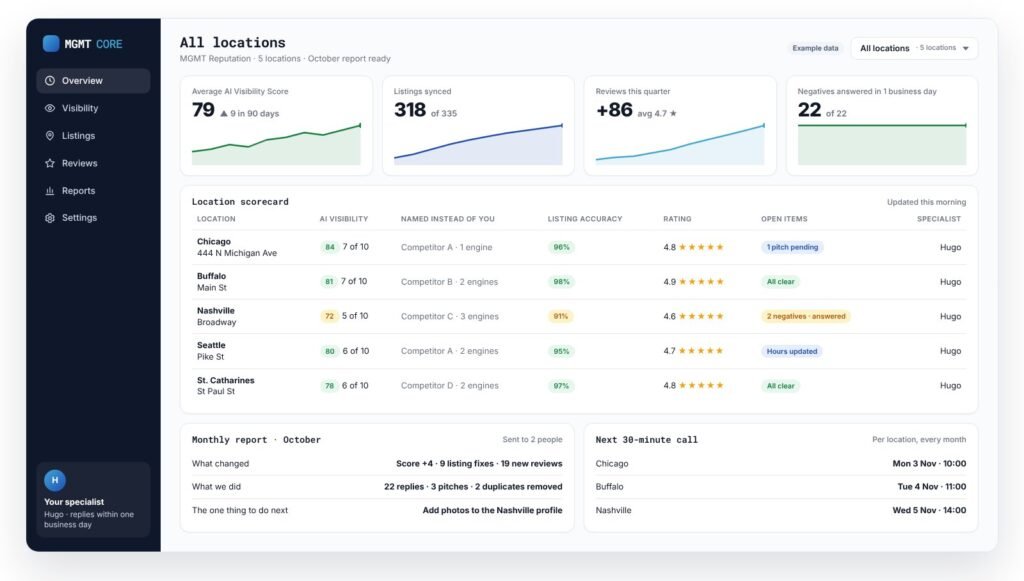
Task: Click the 98% listing accuracy badge
Action: (562, 282)
